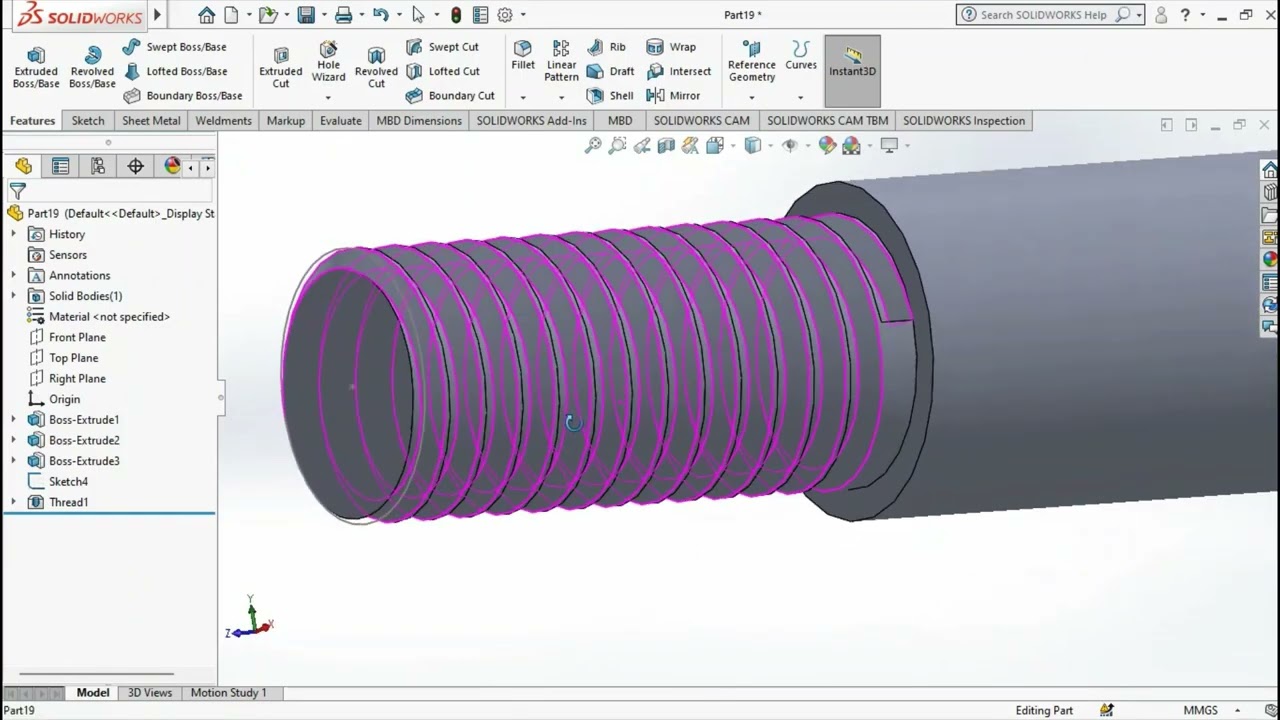
Task: Expand the History tree node
Action: [x=13, y=234]
